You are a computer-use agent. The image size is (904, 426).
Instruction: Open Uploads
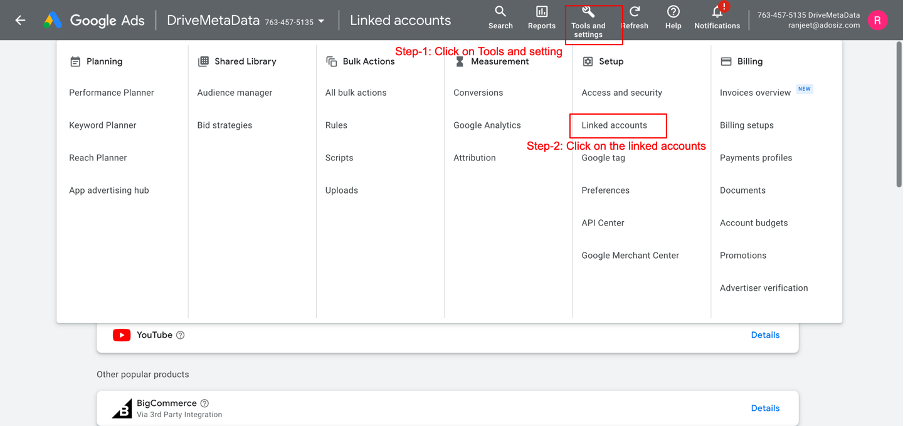point(341,190)
